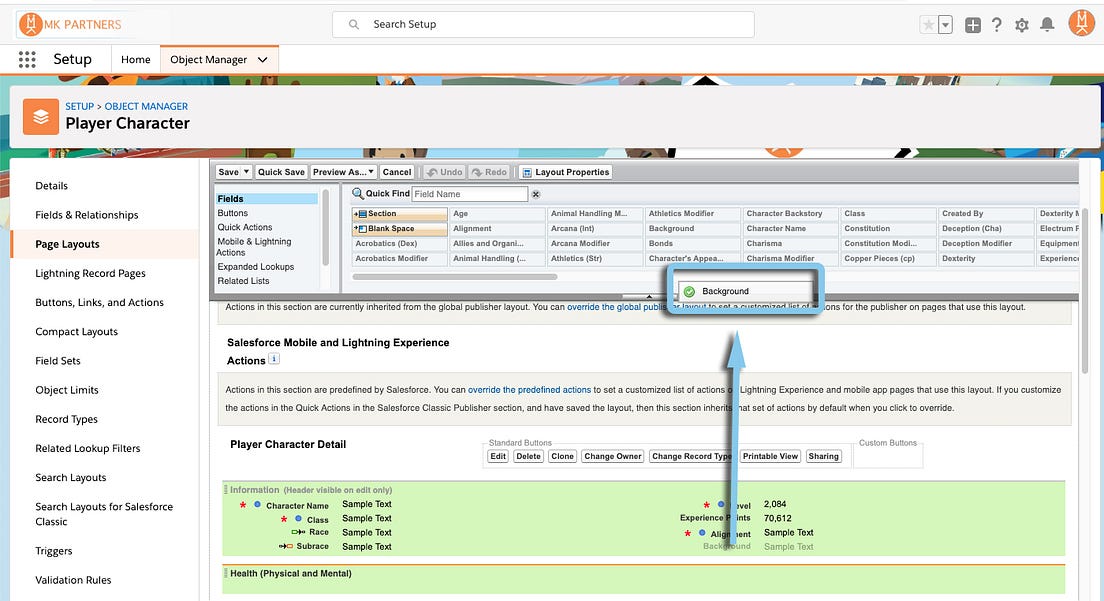Click the horizontal palette scrollbar
Screen dimensions: 1104x601
455,277
